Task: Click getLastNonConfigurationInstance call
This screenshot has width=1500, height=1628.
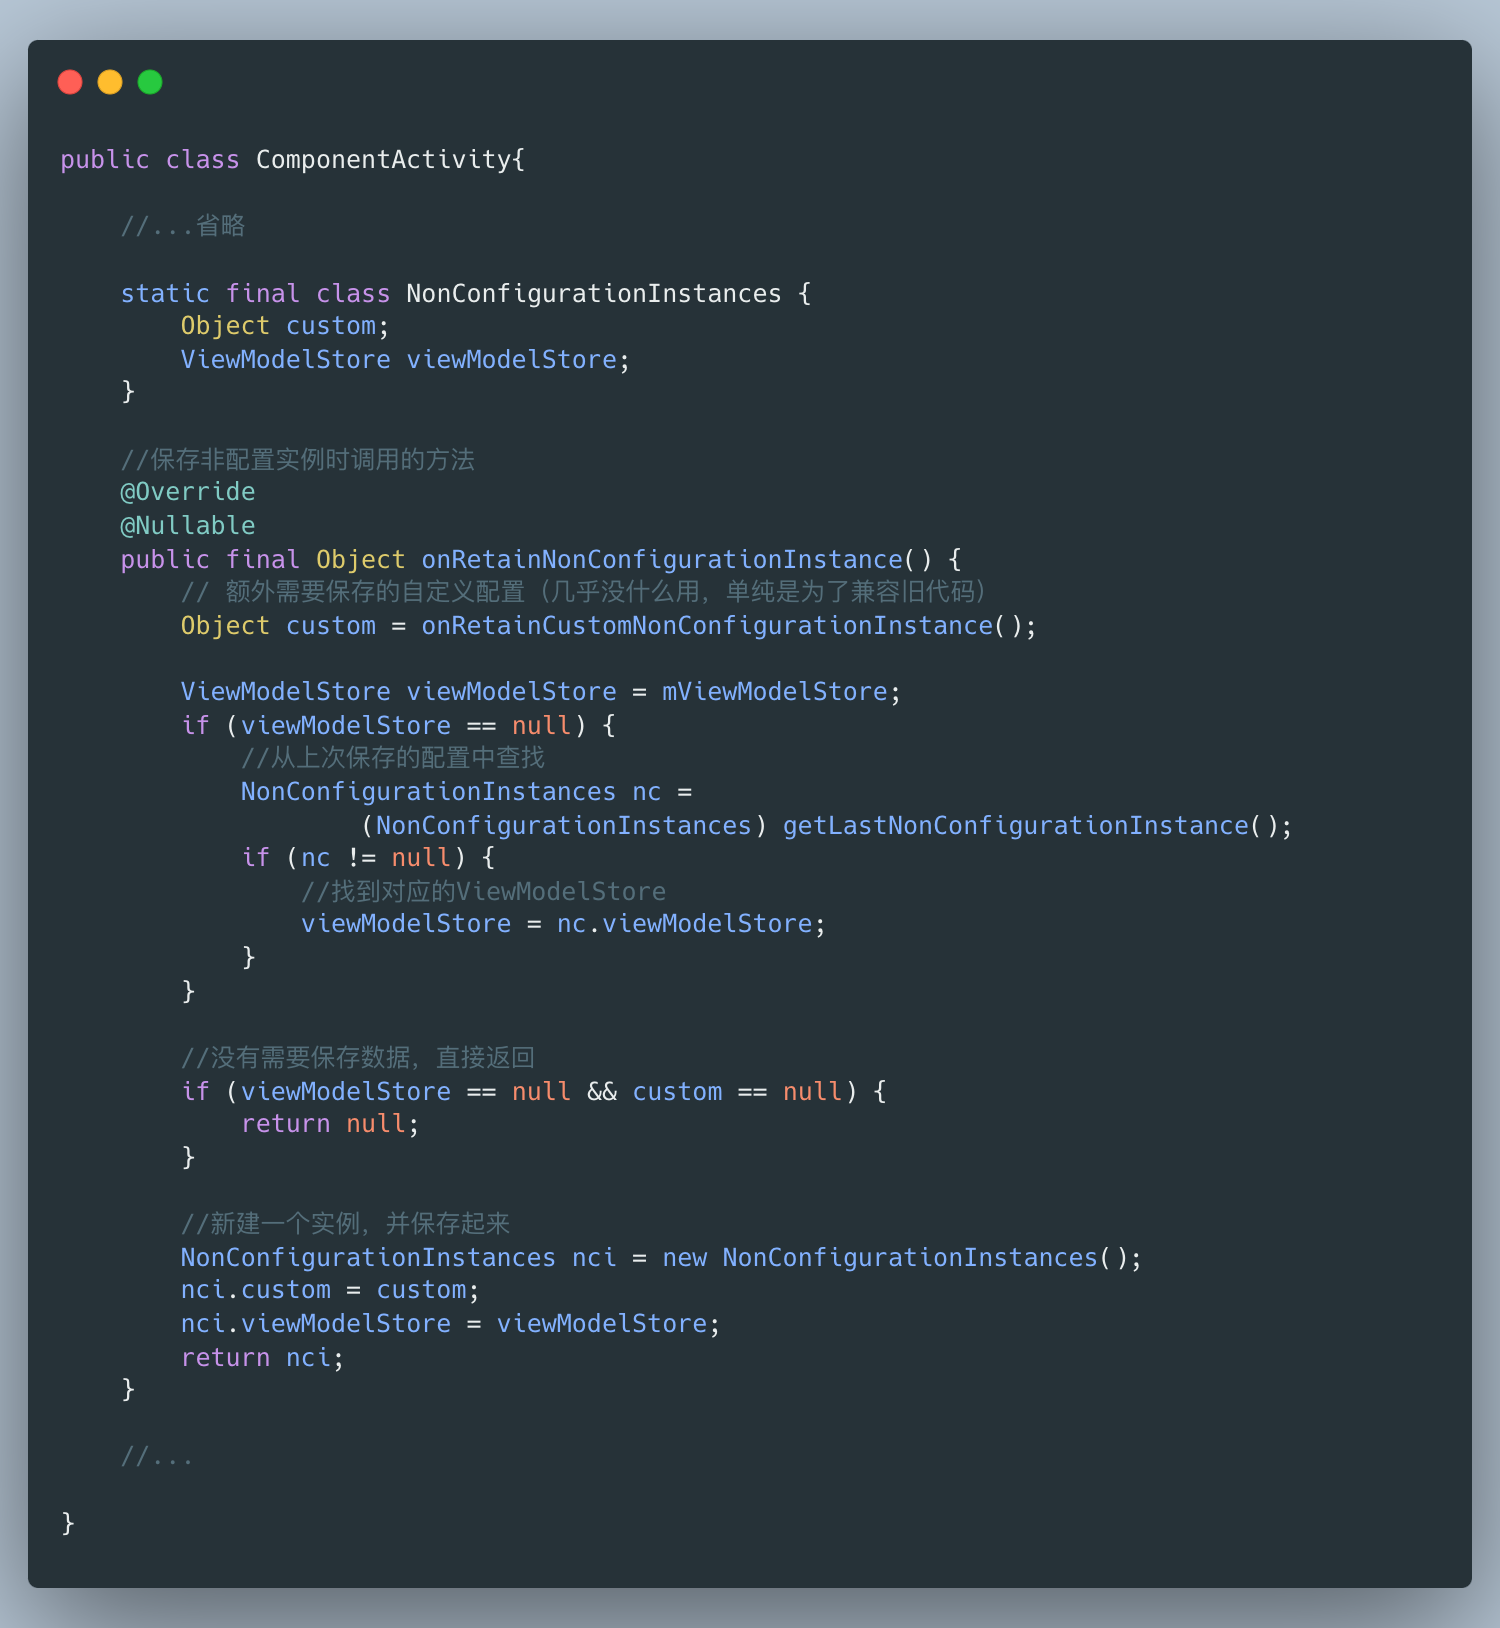Action: click(x=1016, y=826)
